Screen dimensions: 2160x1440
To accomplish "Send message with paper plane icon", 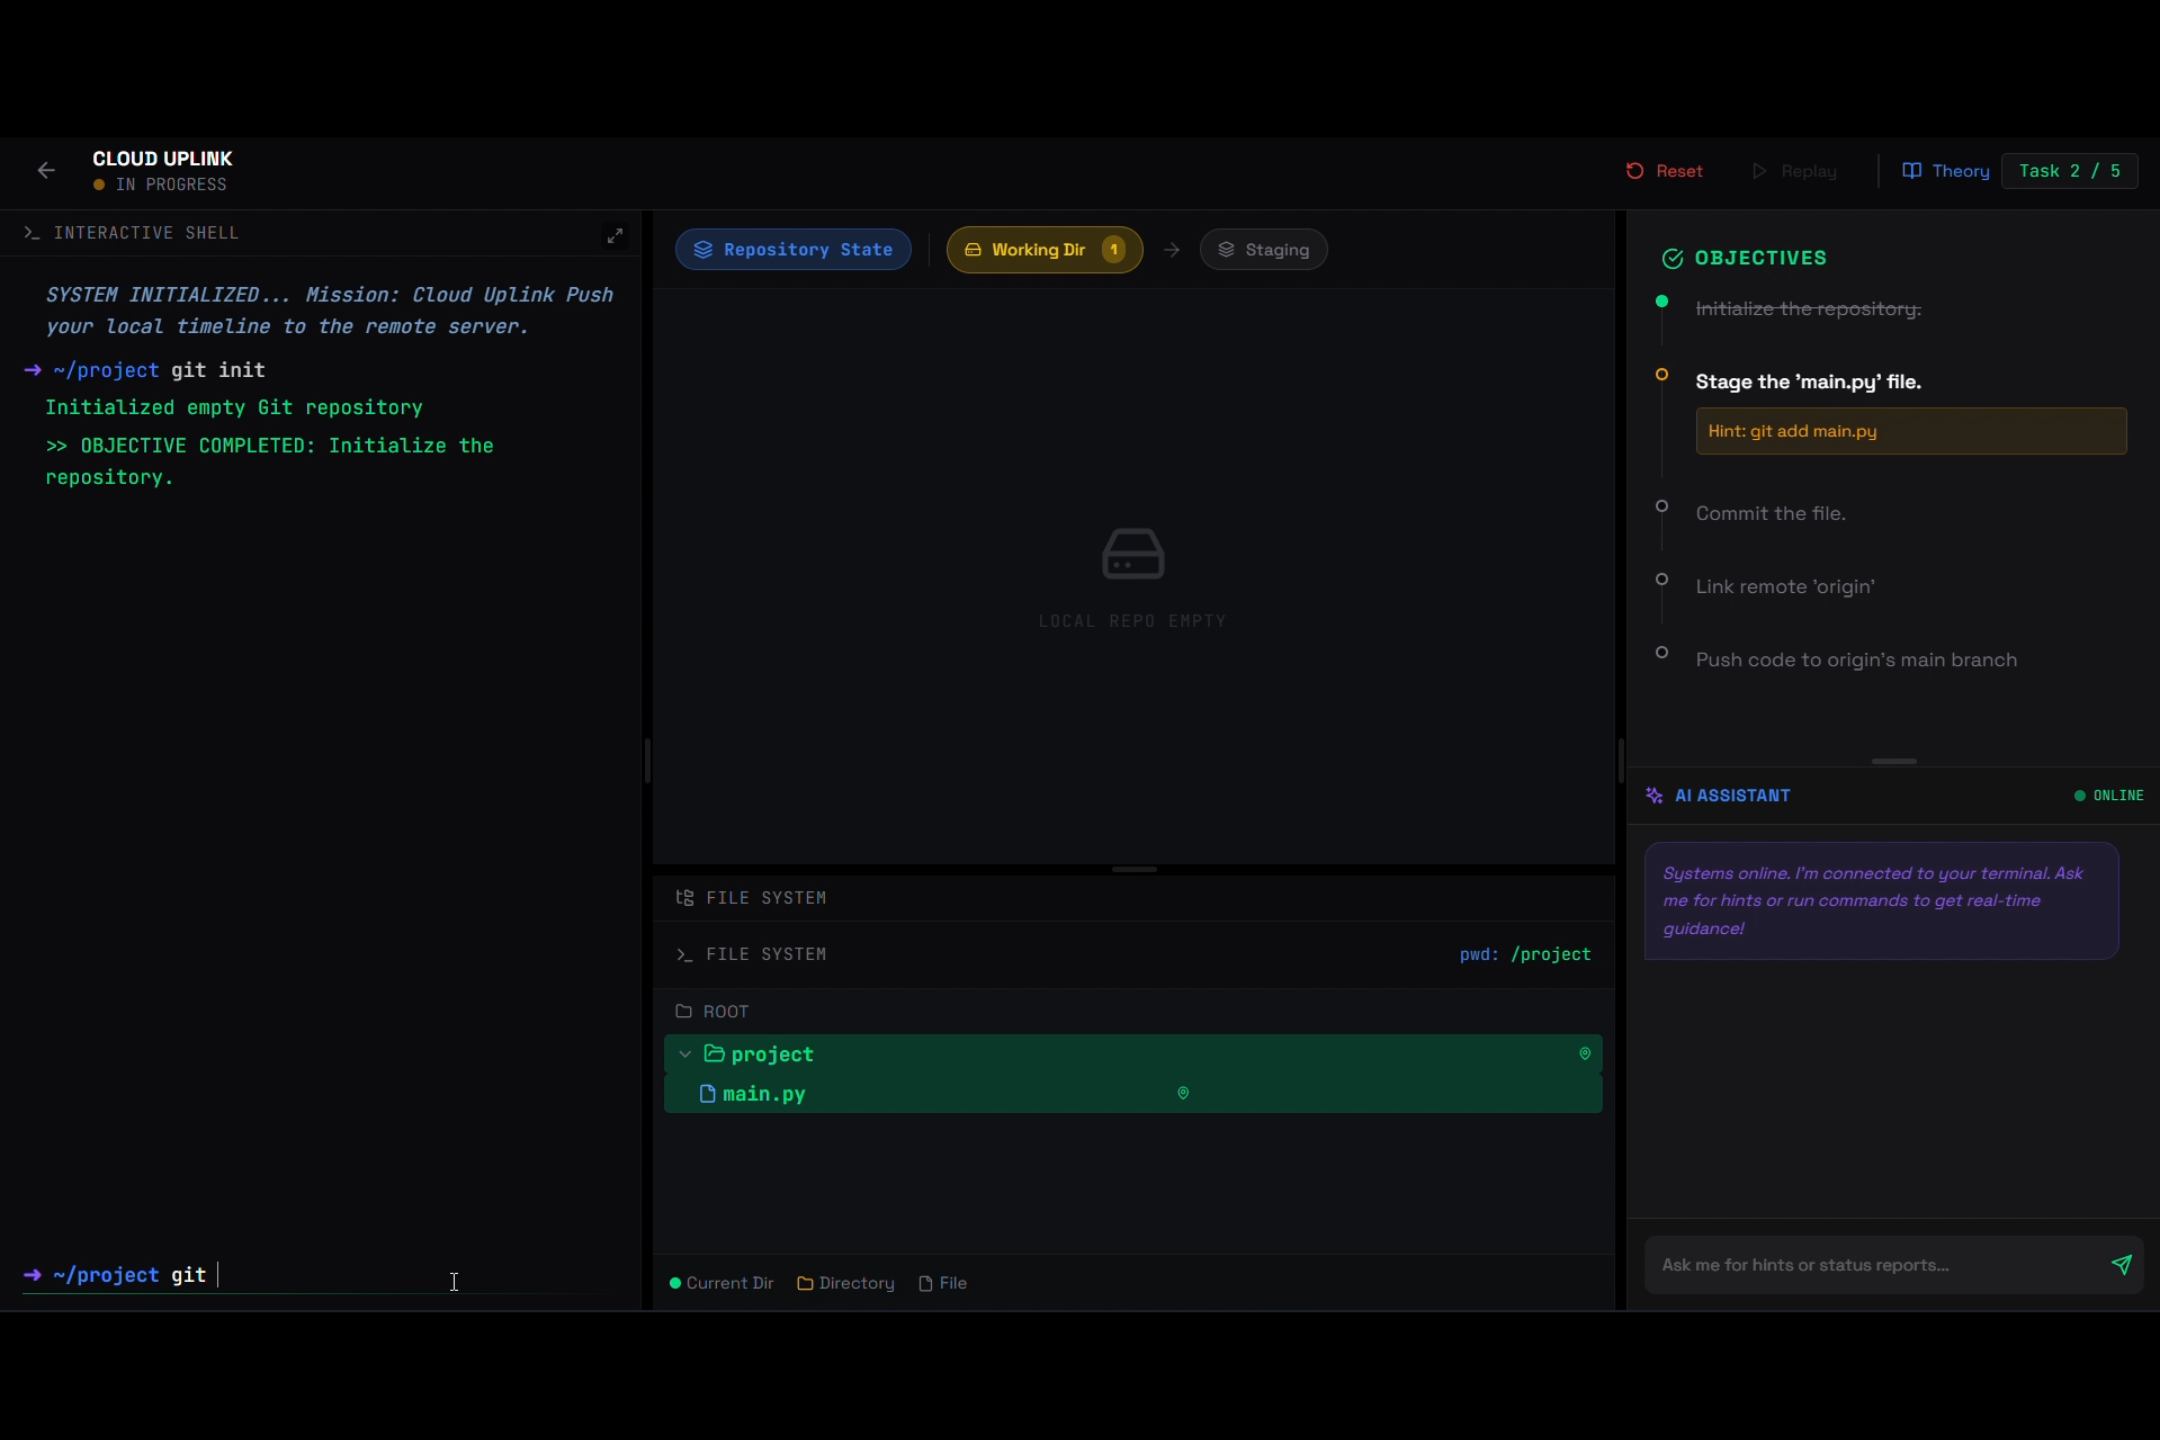I will pos(2120,1265).
